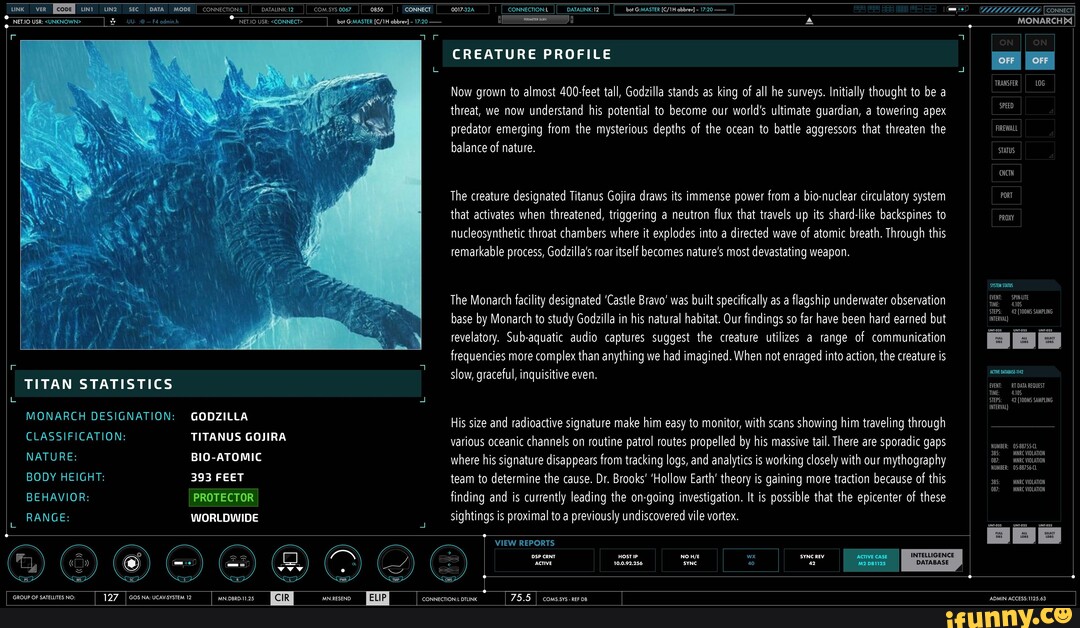Click the Godzilla creature image

pos(220,194)
